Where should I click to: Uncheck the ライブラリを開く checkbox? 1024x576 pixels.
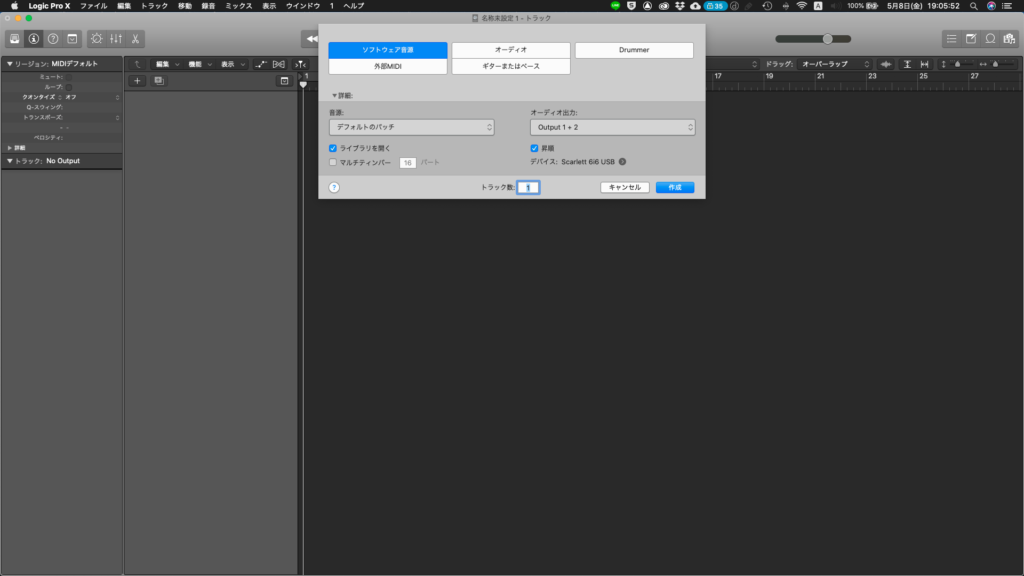coord(333,148)
